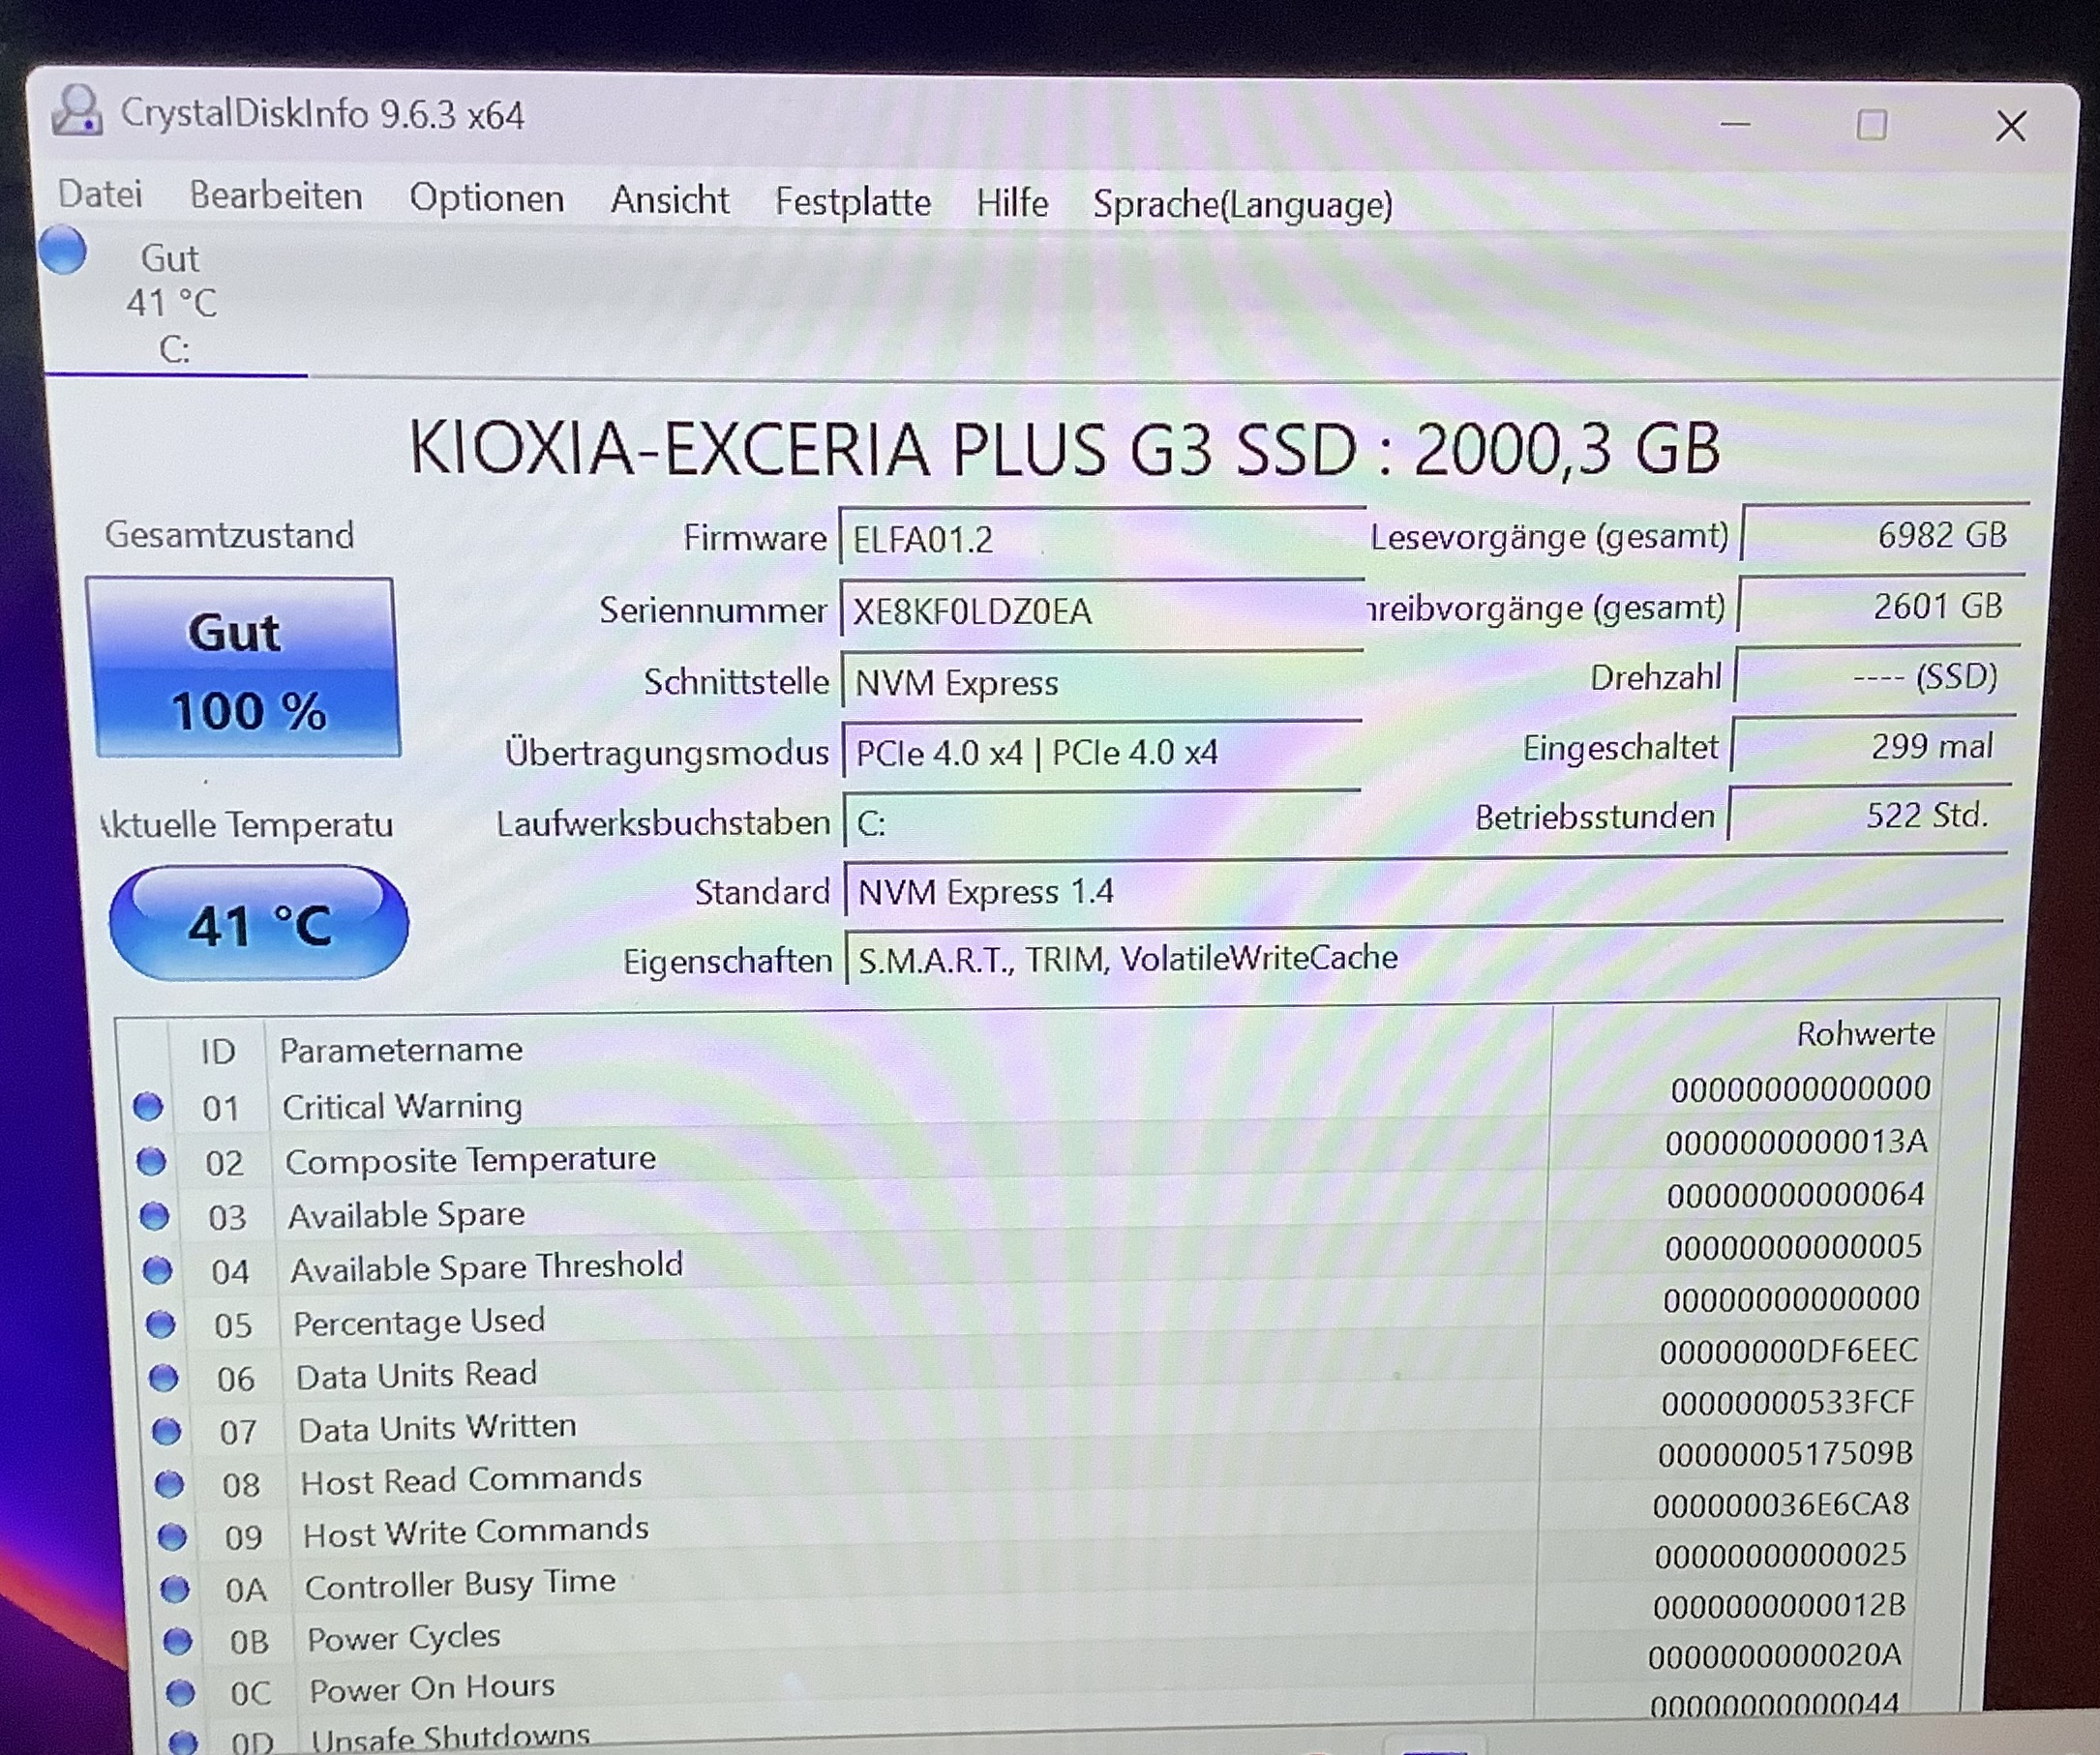The width and height of the screenshot is (2100, 1755).
Task: Open the Sprache(Language) menu
Action: pyautogui.click(x=1242, y=205)
